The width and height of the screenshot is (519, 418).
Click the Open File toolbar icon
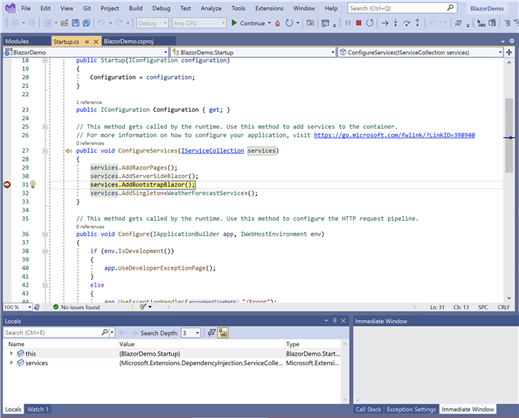click(x=64, y=23)
